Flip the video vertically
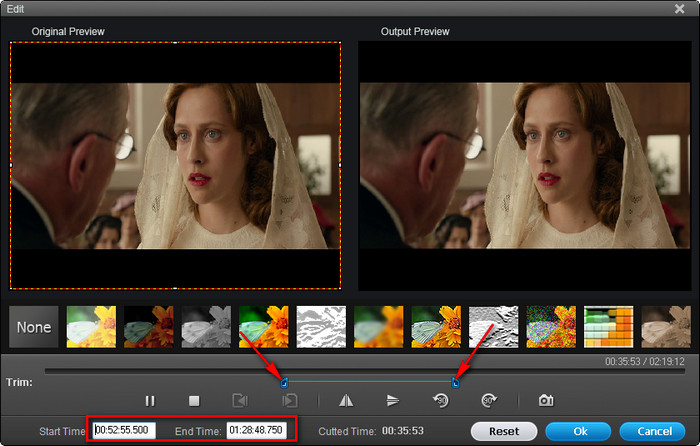 393,401
